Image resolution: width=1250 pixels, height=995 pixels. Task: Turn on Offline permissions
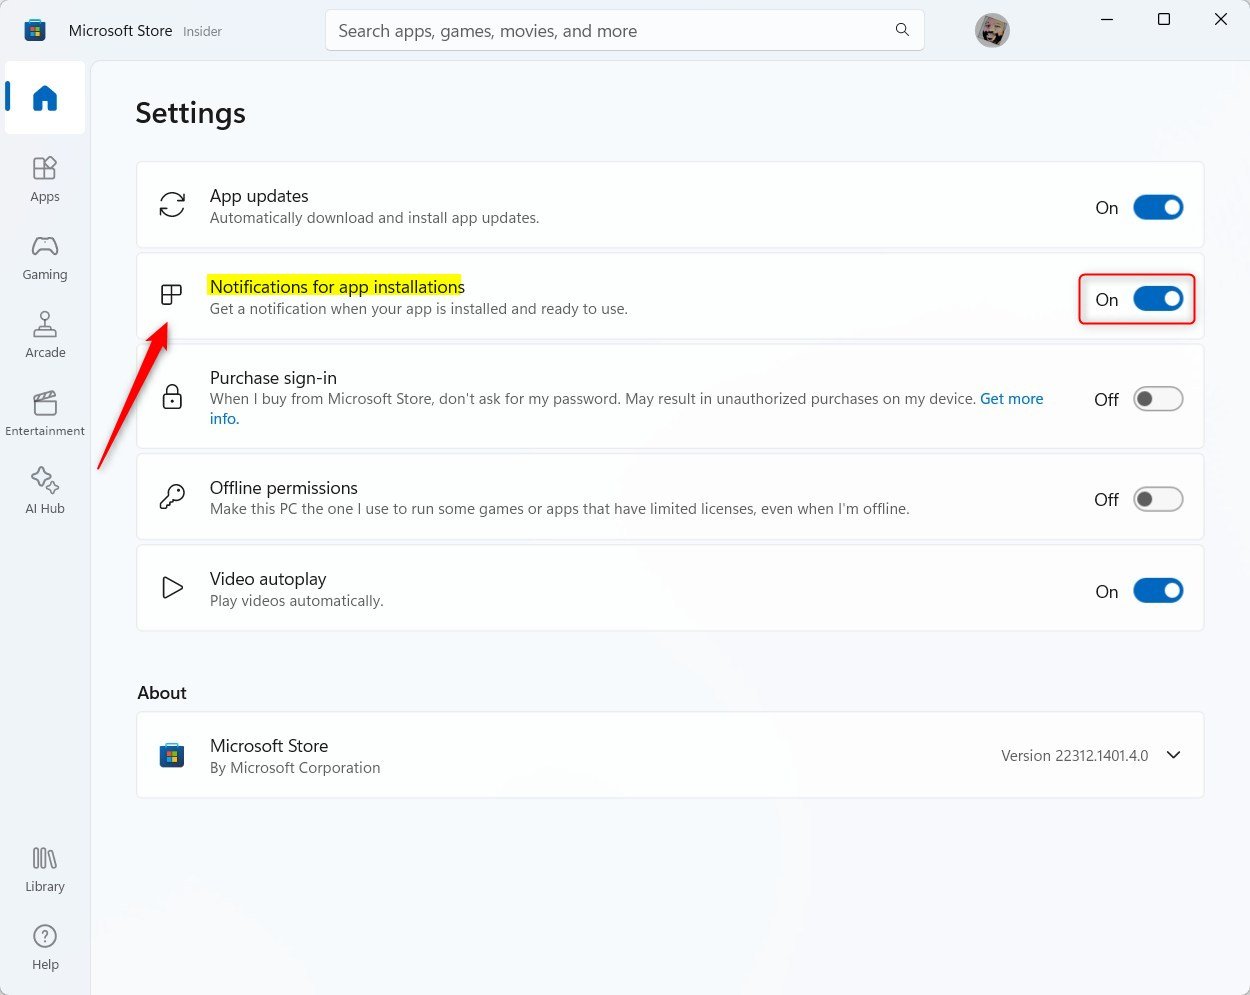(x=1157, y=498)
